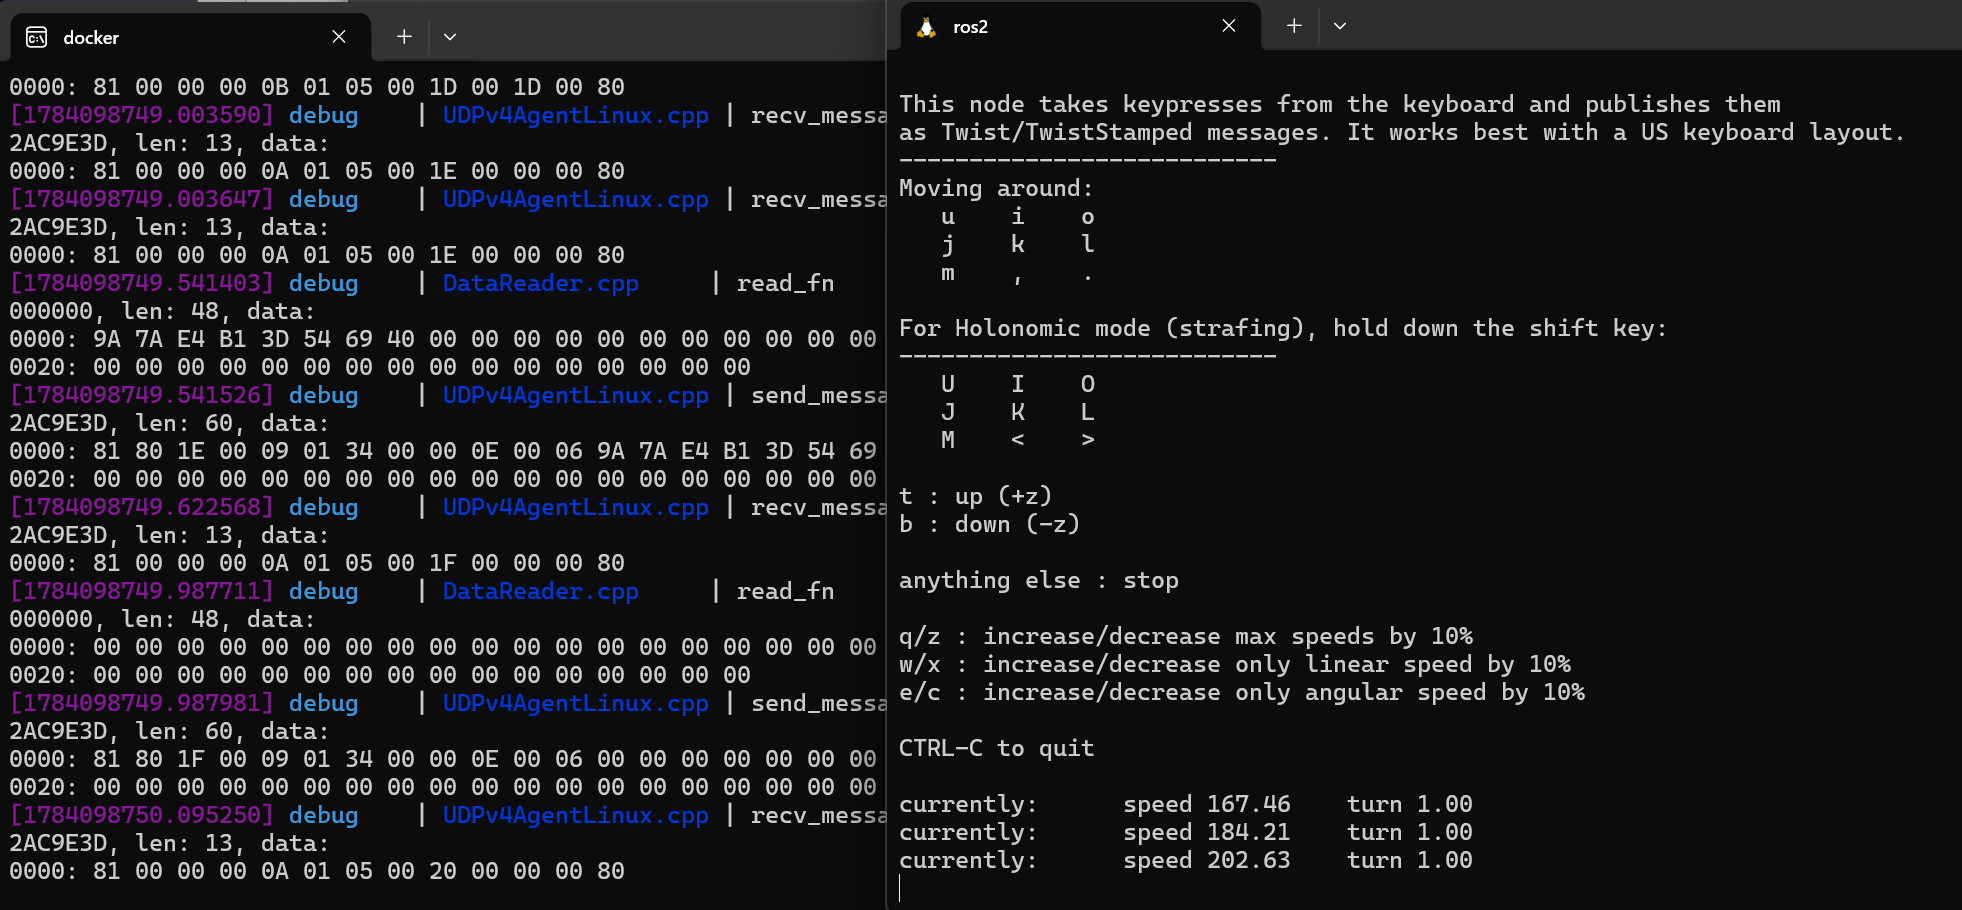The image size is (1962, 910).
Task: Click 'Moving around:' heading in ros2 terminal
Action: pos(996,188)
